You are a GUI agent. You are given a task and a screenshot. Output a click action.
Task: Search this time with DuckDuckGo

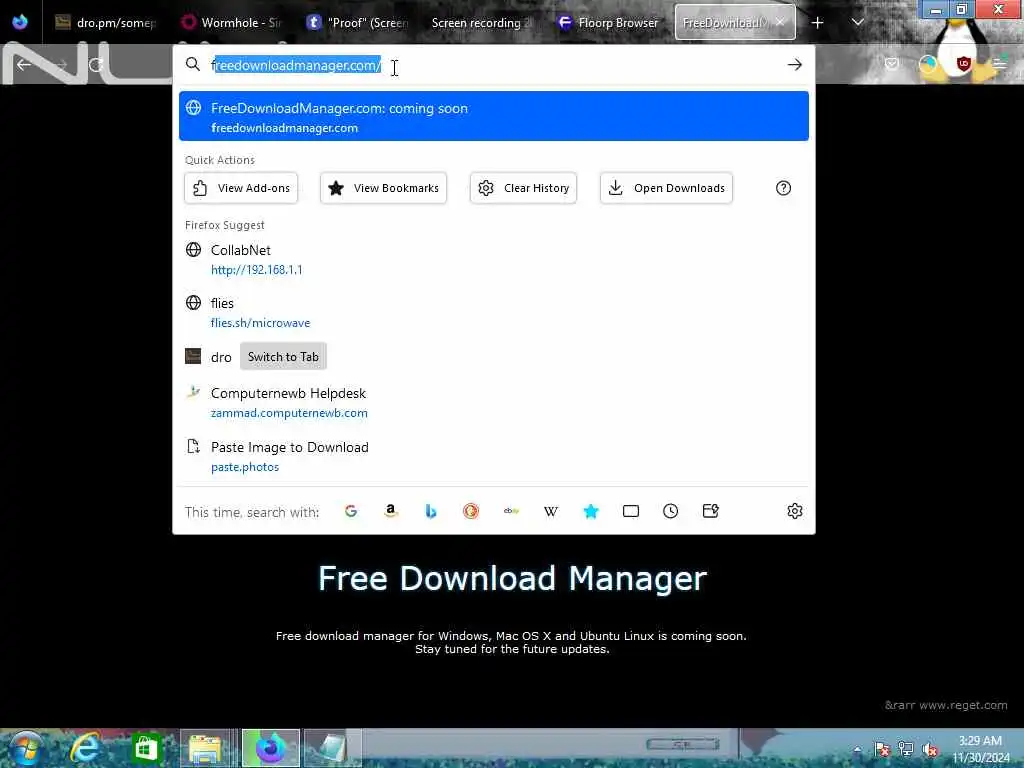coord(471,511)
